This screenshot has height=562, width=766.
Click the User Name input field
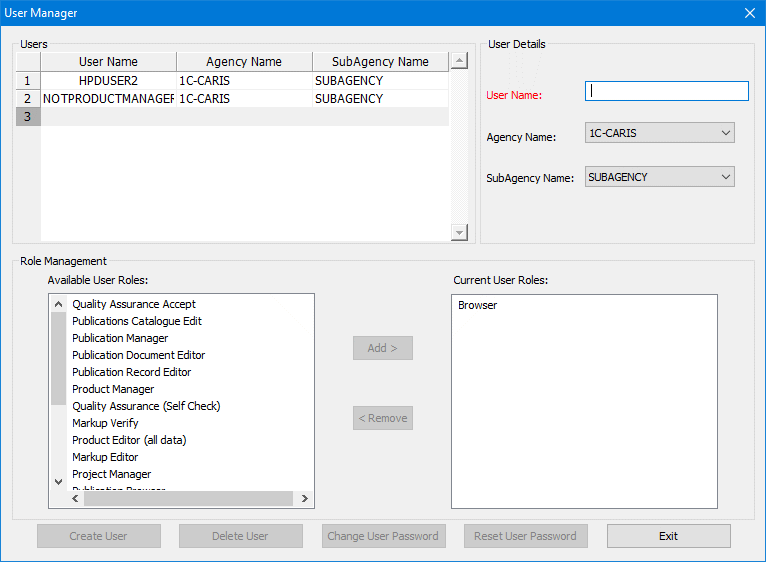(x=666, y=91)
